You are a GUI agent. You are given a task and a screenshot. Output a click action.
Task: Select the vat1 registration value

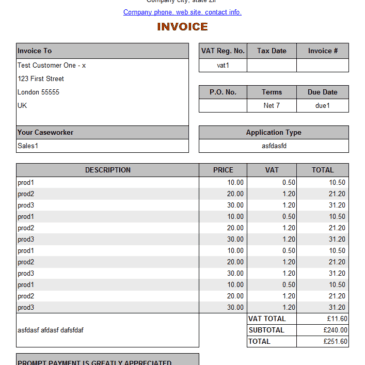click(x=223, y=65)
